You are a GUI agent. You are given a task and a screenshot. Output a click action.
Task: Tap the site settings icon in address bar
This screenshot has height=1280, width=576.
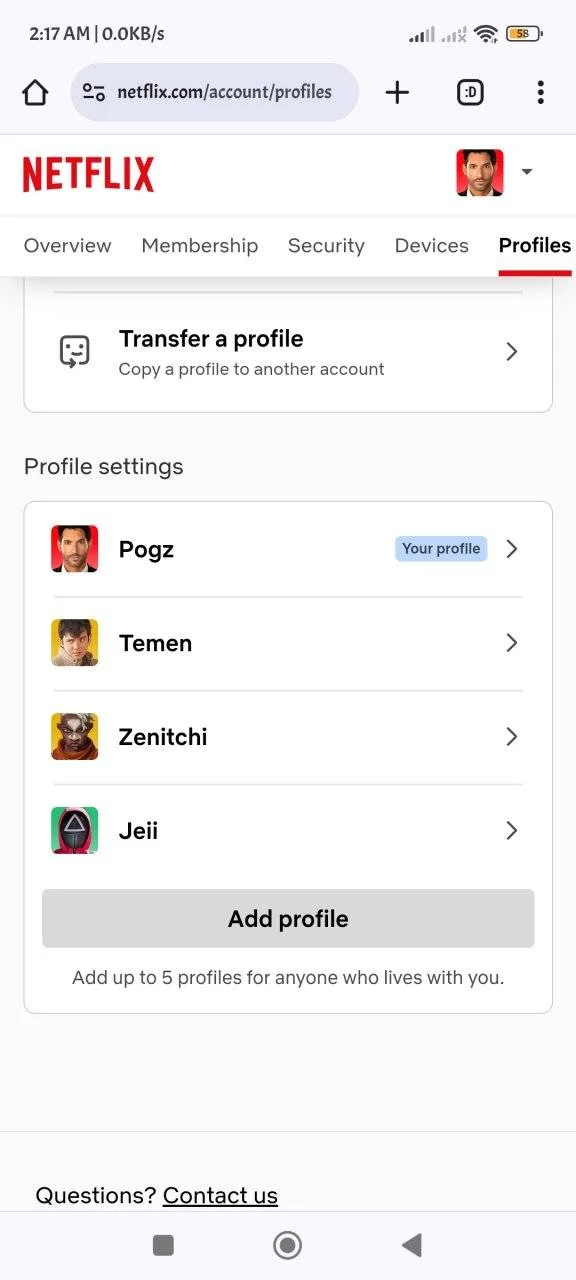tap(94, 93)
